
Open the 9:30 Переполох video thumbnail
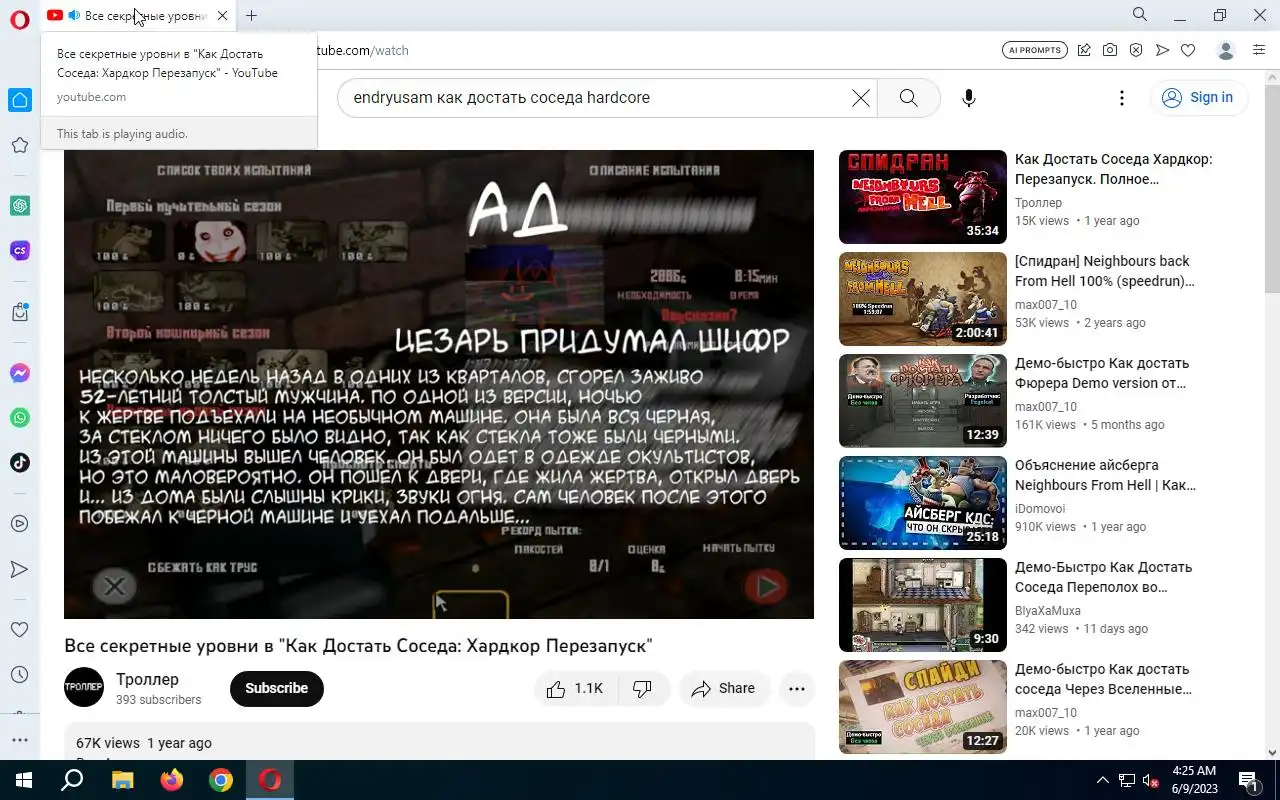(922, 605)
